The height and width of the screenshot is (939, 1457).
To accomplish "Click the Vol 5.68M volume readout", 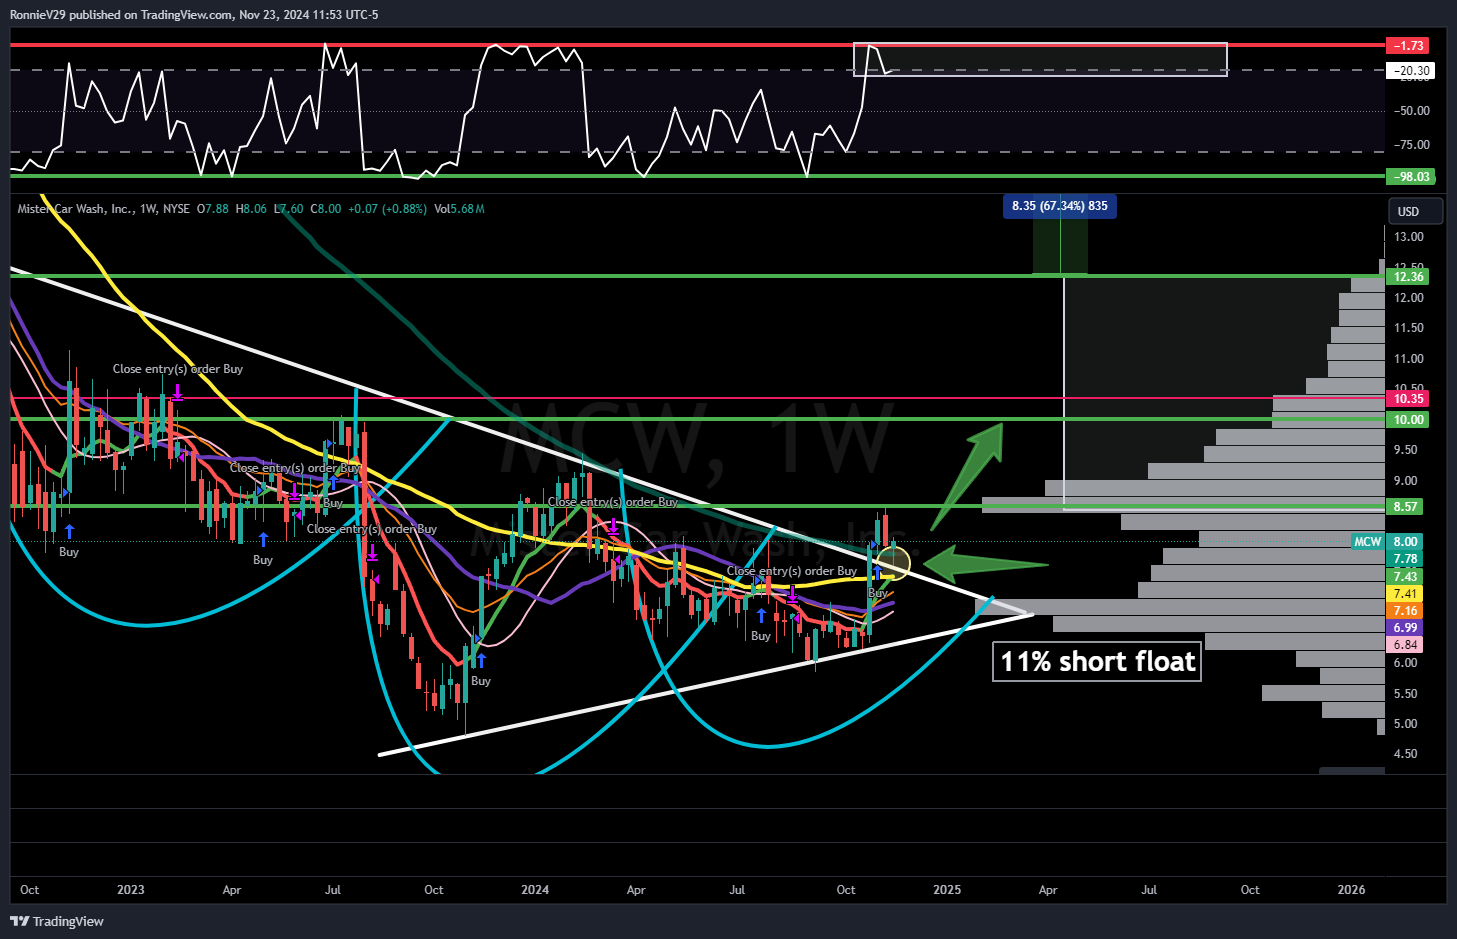I will point(459,209).
